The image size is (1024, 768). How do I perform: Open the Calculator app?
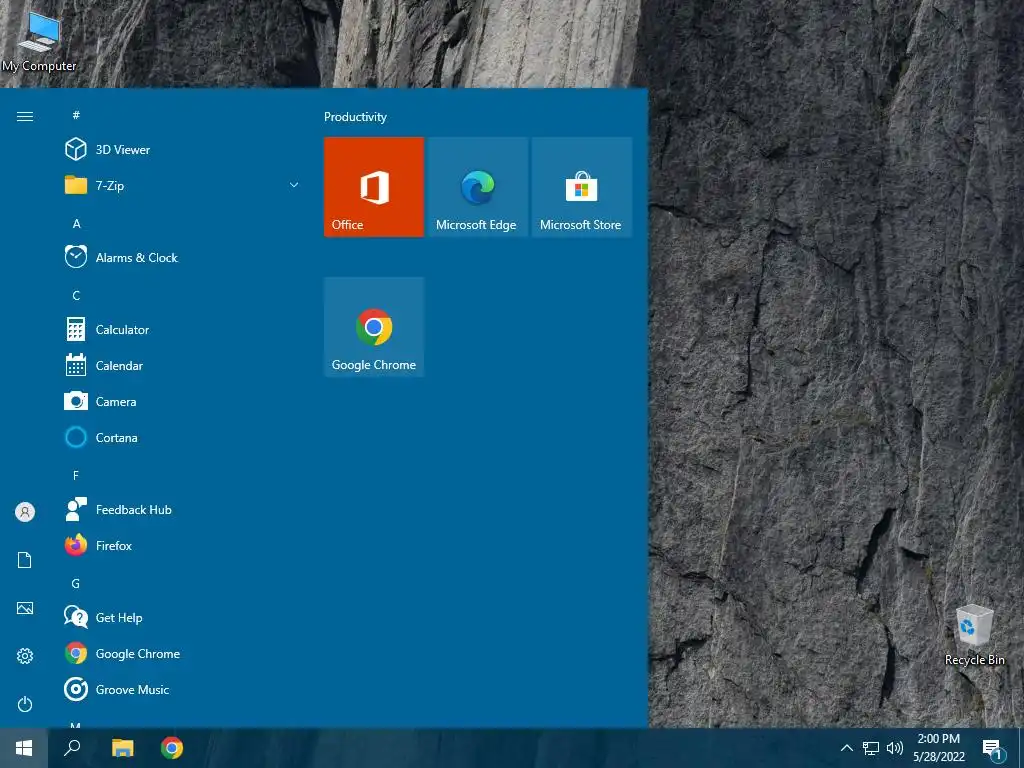pyautogui.click(x=182, y=330)
